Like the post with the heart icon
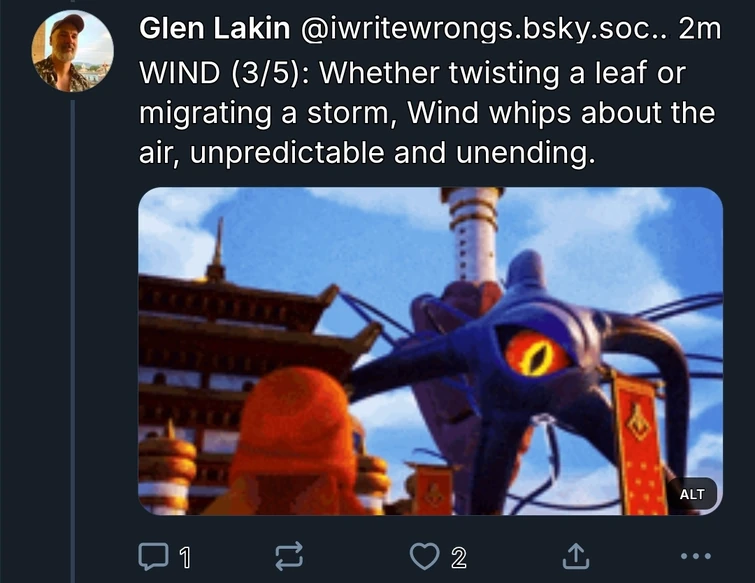This screenshot has width=755, height=583. pos(424,556)
